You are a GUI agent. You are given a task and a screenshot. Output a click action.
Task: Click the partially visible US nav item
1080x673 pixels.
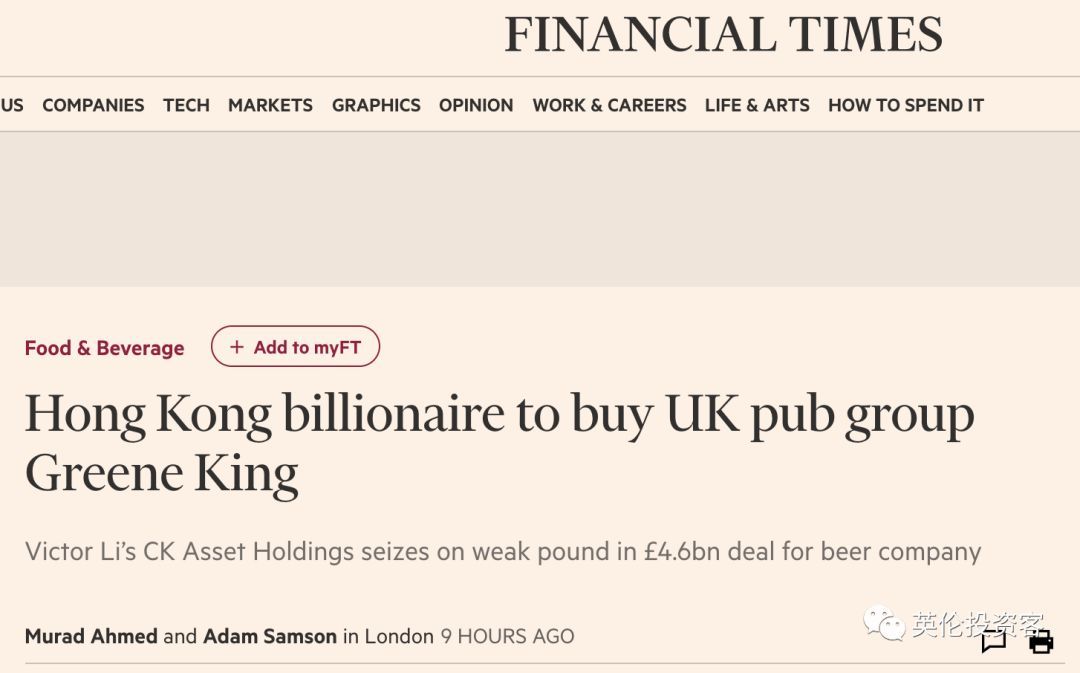[12, 105]
